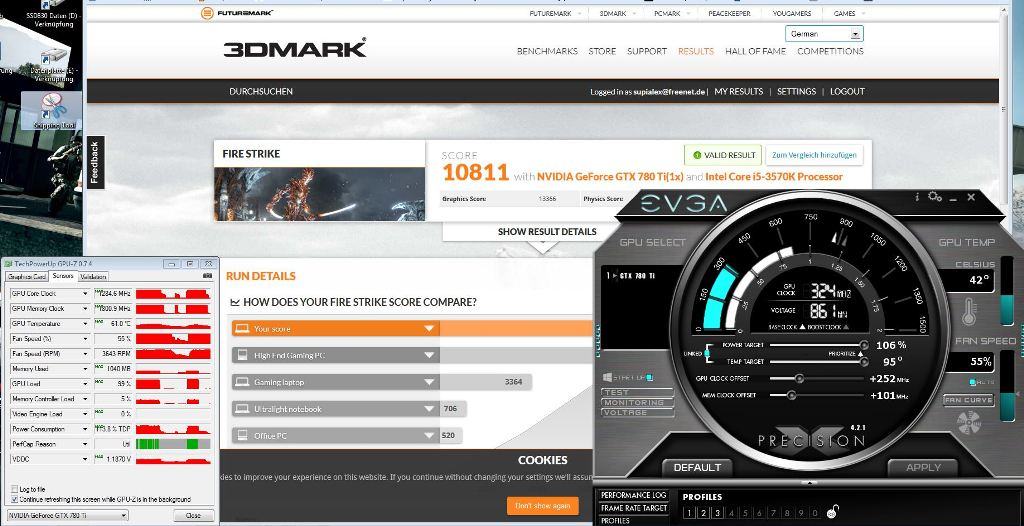Open Power Consumption sensor dropdown
Screen dimensions: 1024x526
click(85, 429)
